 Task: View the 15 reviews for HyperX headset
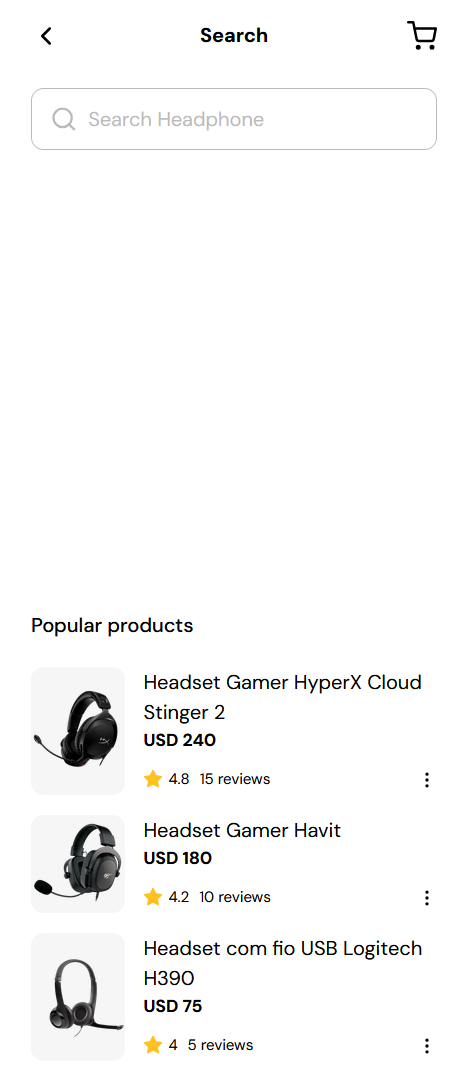coord(235,779)
